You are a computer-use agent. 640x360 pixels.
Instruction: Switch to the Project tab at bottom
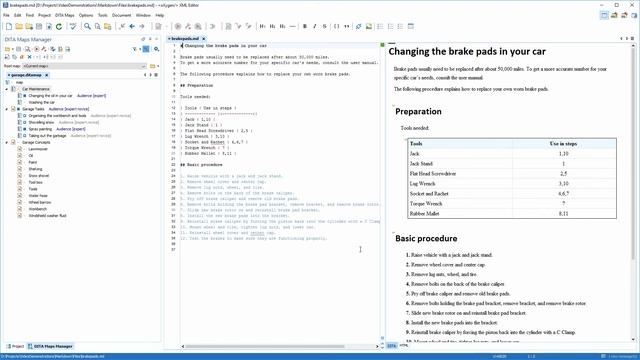(x=15, y=347)
